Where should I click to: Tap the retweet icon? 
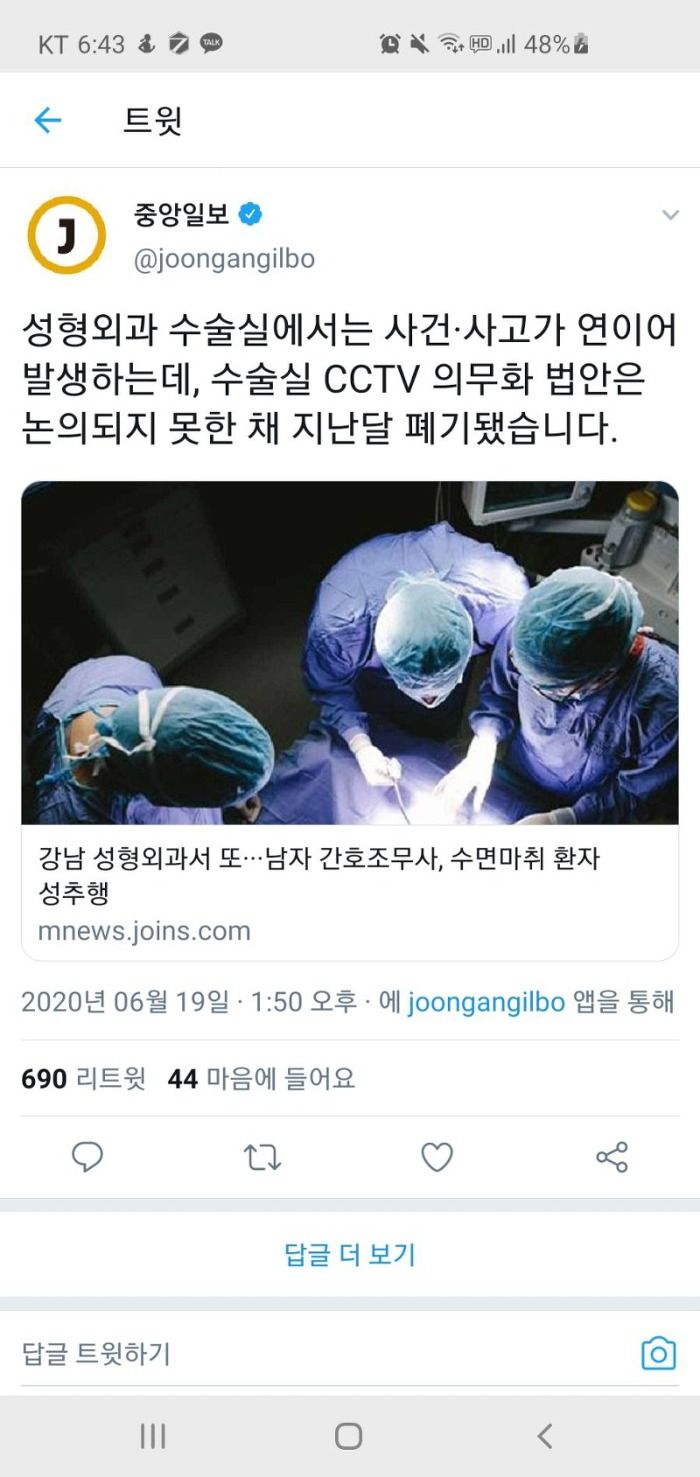[x=262, y=1157]
